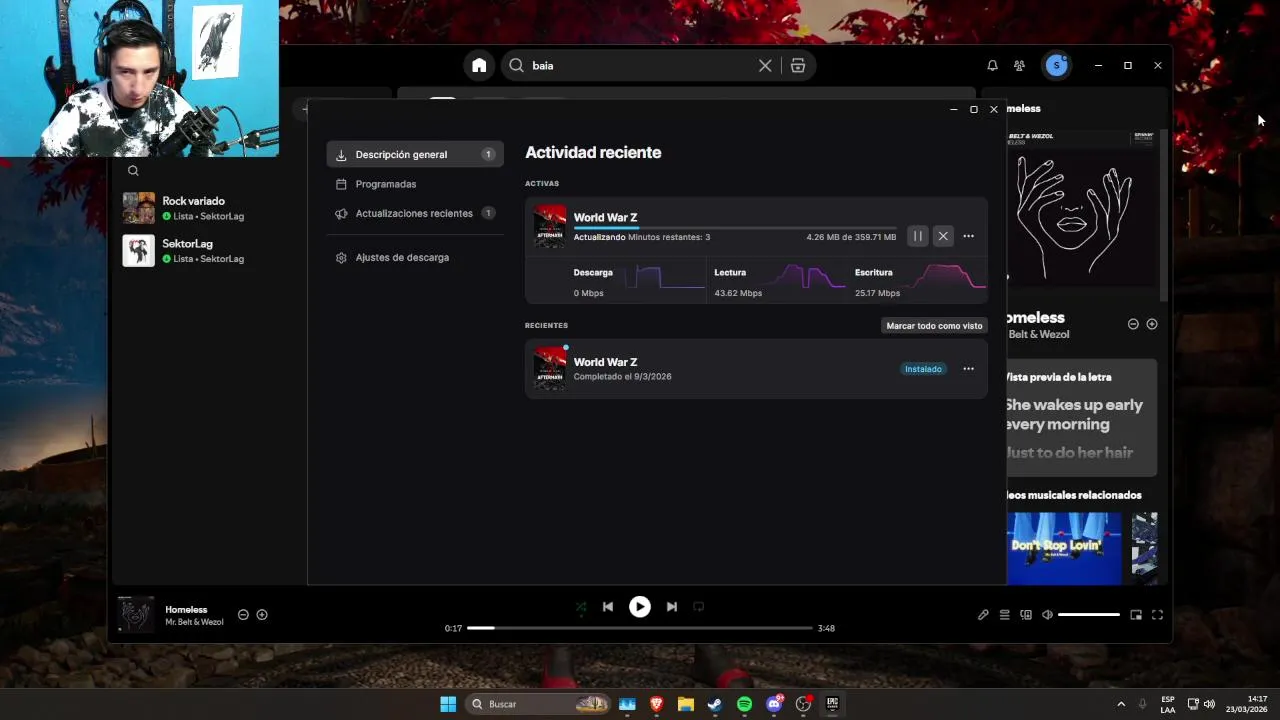
Task: Open the Spotify queue icon
Action: (x=1005, y=615)
